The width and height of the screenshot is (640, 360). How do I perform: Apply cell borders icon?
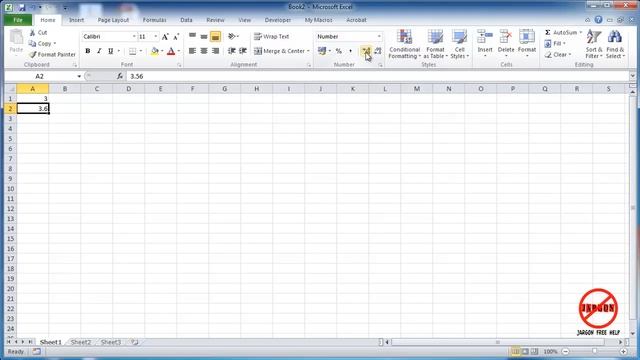[x=133, y=51]
